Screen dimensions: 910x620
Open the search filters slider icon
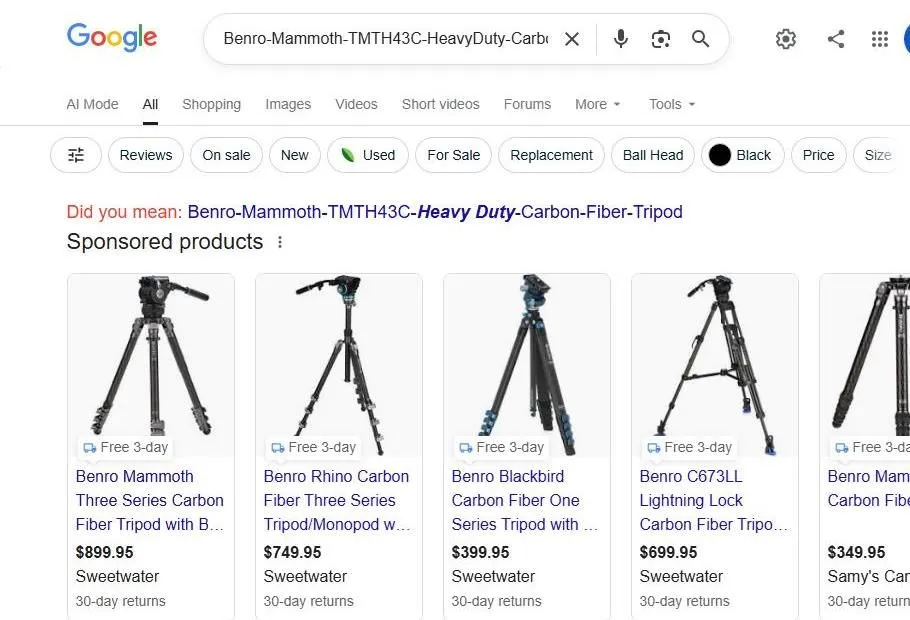tap(75, 155)
